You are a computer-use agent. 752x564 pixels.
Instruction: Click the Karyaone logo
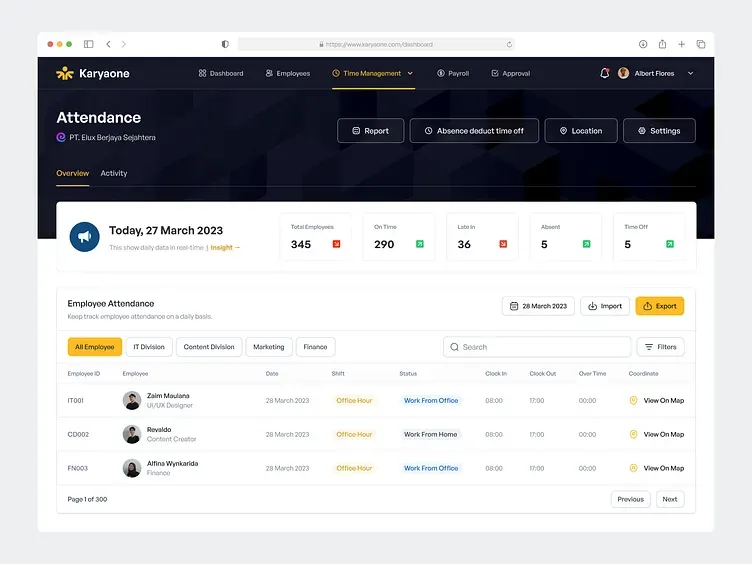point(93,73)
